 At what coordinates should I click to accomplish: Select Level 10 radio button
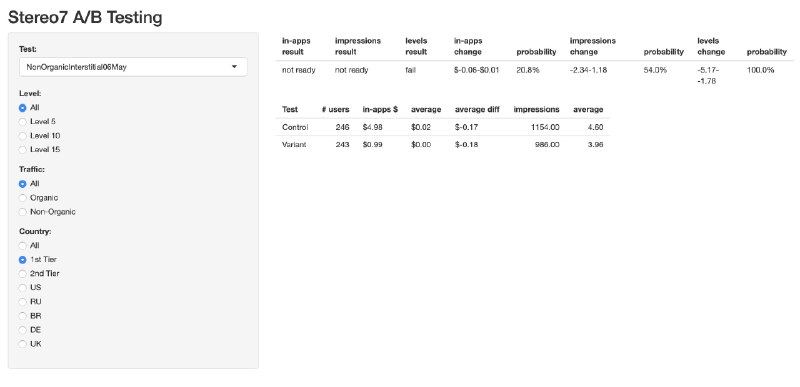(x=22, y=136)
